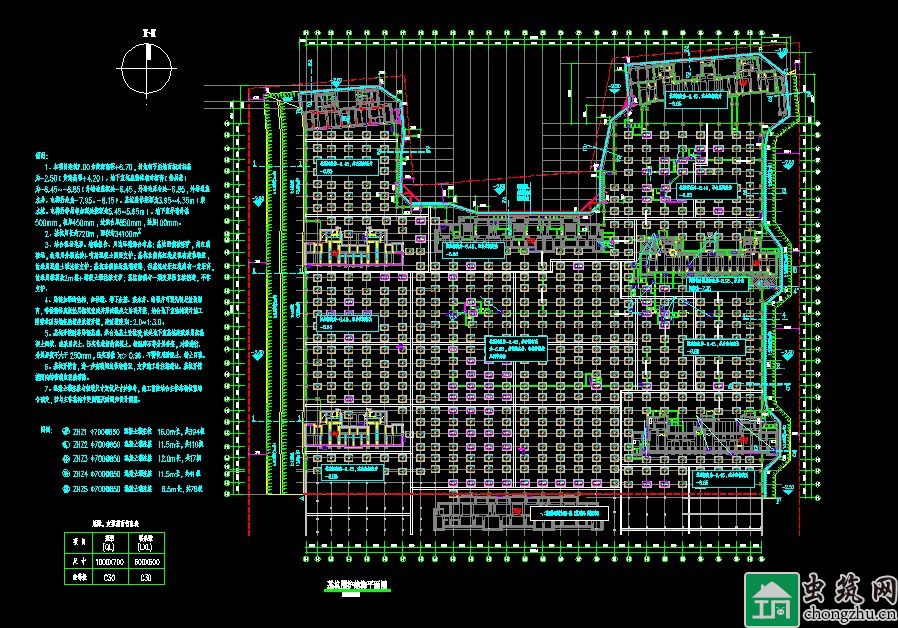Click the green house logo watermark
The width and height of the screenshot is (898, 628).
[766, 598]
